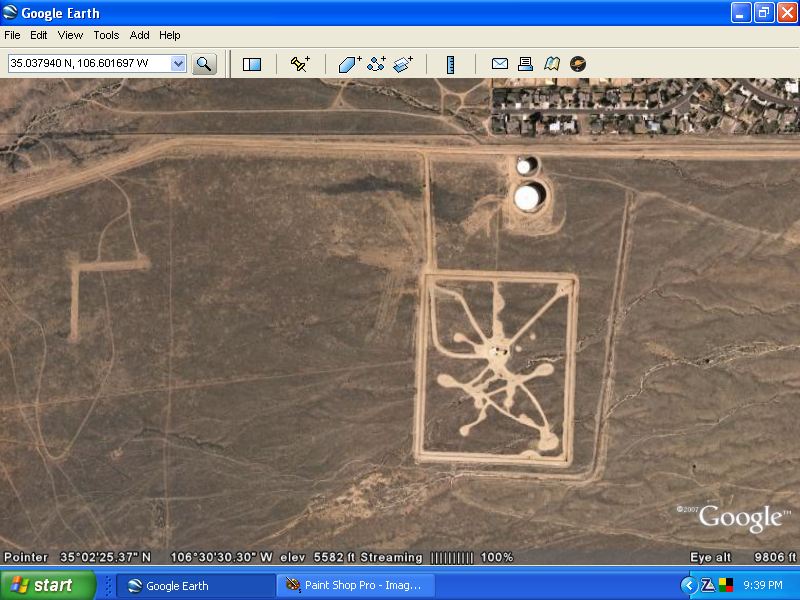Open the File menu

click(12, 35)
